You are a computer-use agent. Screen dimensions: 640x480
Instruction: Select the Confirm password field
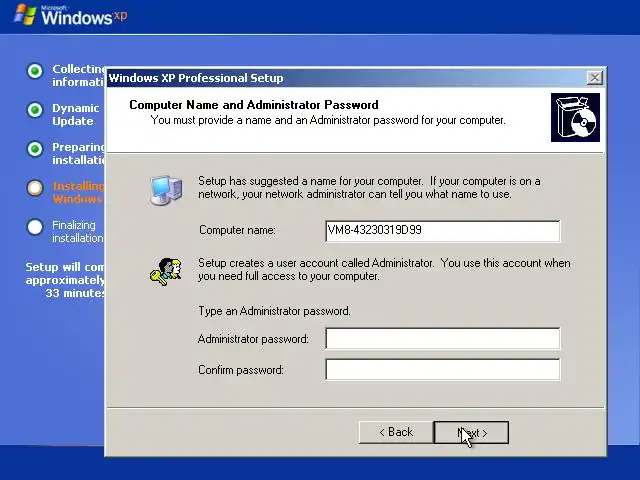point(443,370)
